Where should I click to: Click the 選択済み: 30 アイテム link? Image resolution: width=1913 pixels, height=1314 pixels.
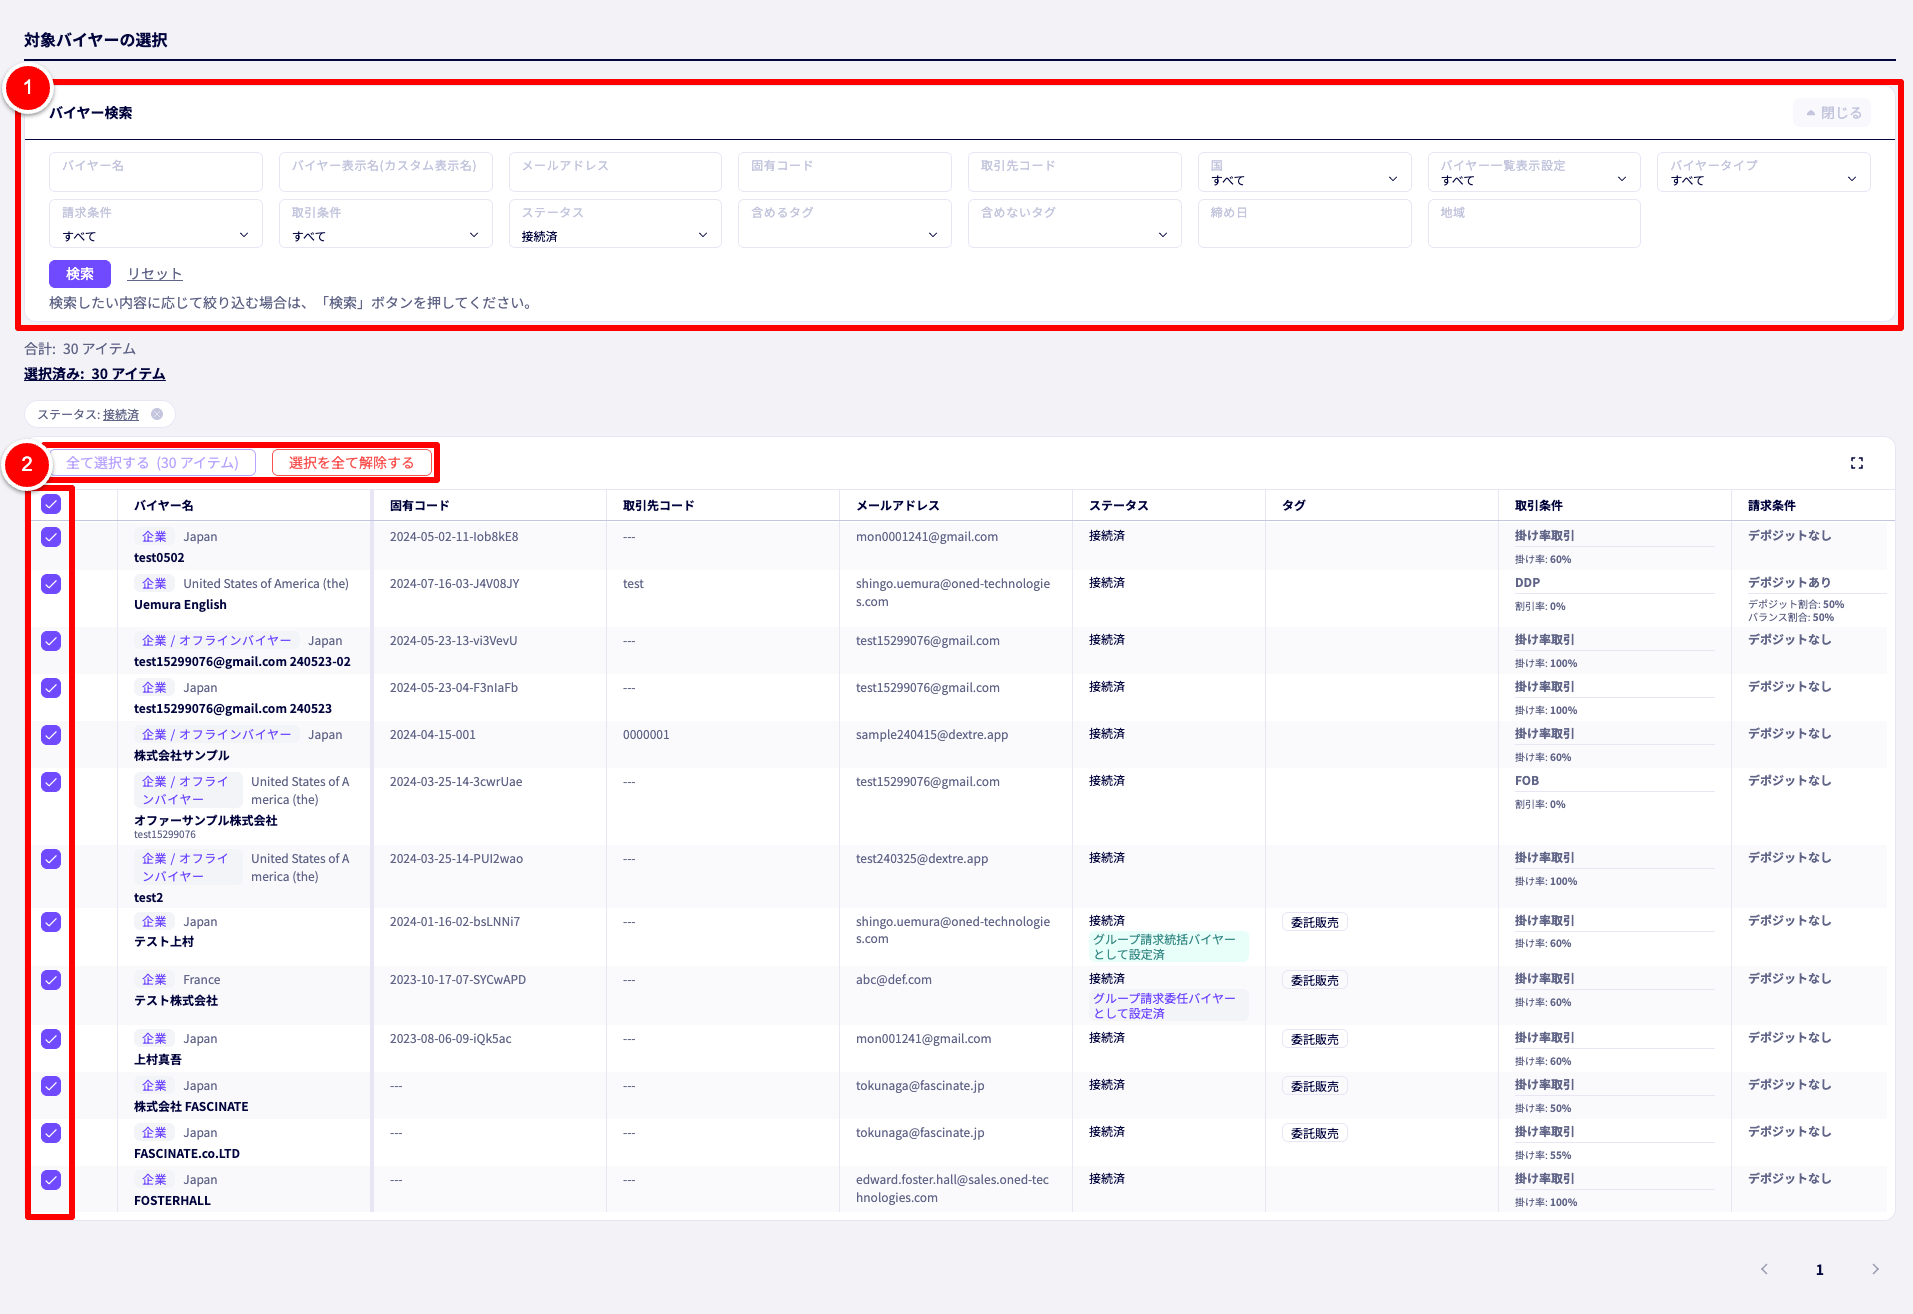point(95,374)
